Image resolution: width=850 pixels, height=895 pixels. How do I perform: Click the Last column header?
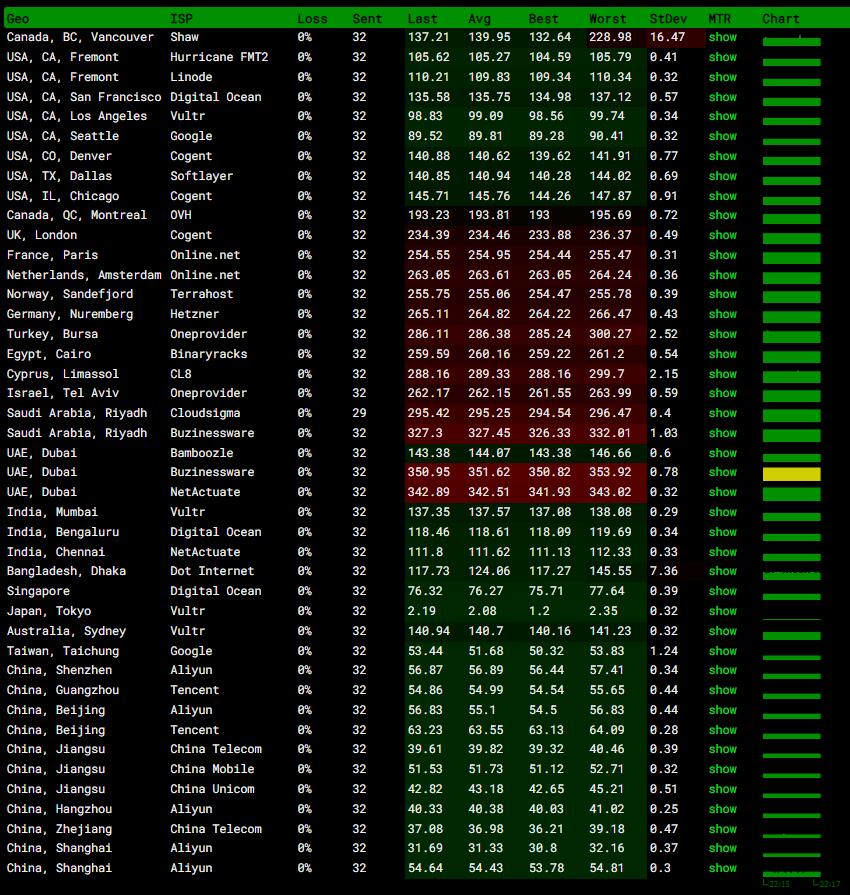[x=422, y=19]
